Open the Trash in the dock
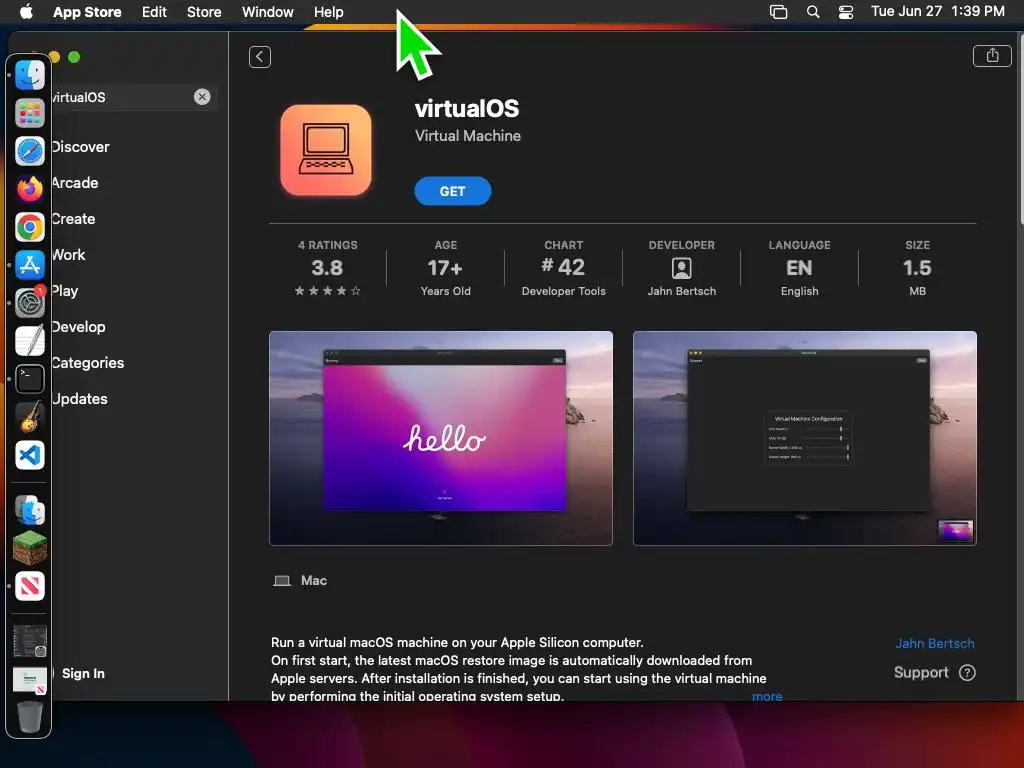Screen dimensions: 1024x768 tap(29, 716)
